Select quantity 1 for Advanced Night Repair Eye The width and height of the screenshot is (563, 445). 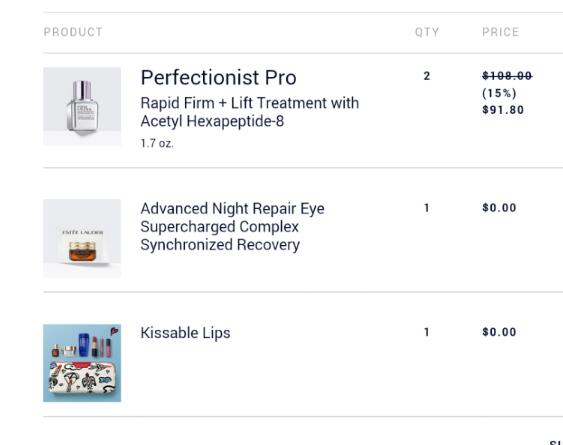coord(427,208)
